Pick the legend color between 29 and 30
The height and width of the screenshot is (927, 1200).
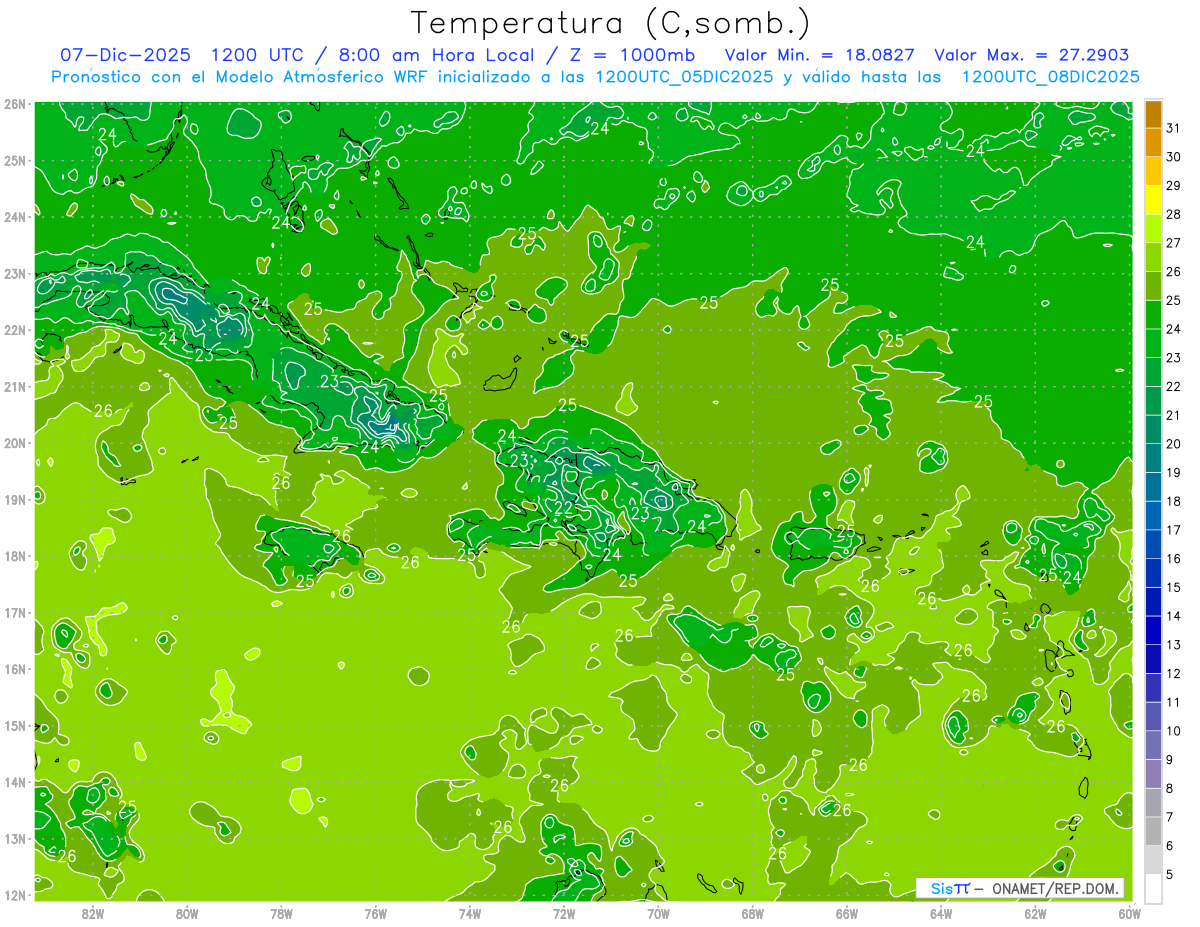1153,171
